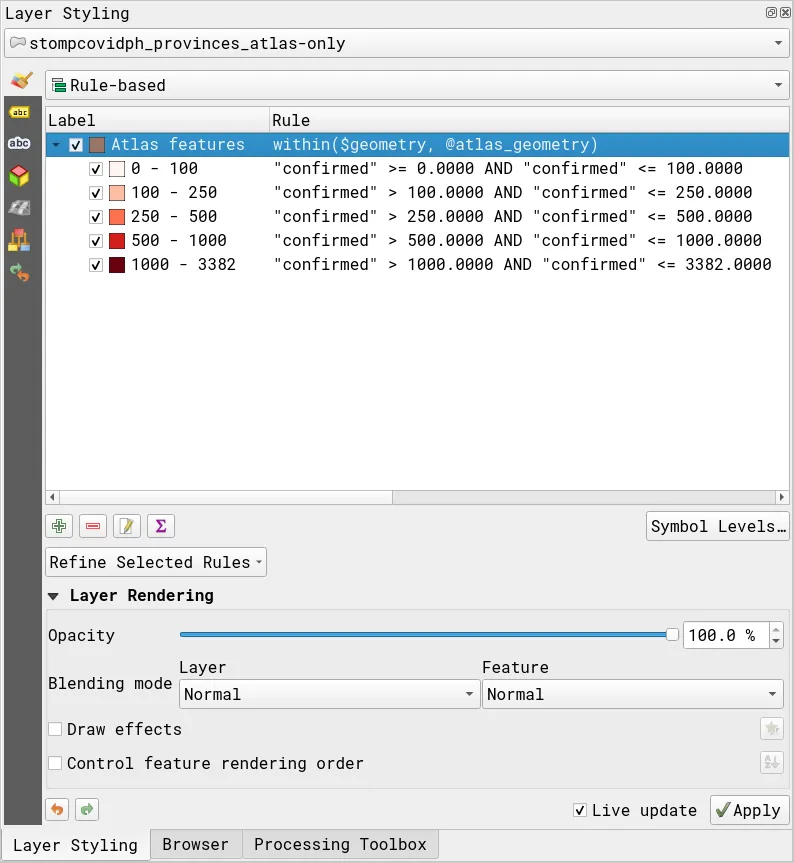Switch to the Browser tab
This screenshot has height=863, width=794.
tap(196, 844)
